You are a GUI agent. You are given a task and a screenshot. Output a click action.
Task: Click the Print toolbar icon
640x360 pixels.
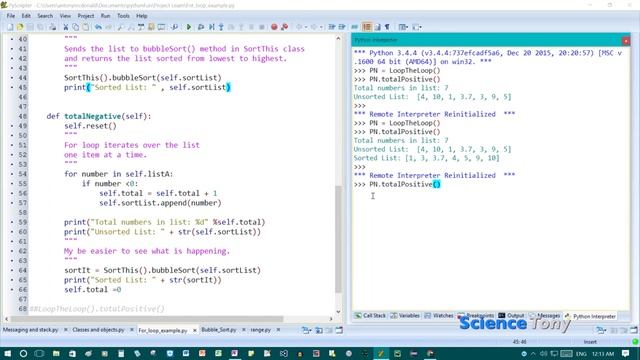53,27
